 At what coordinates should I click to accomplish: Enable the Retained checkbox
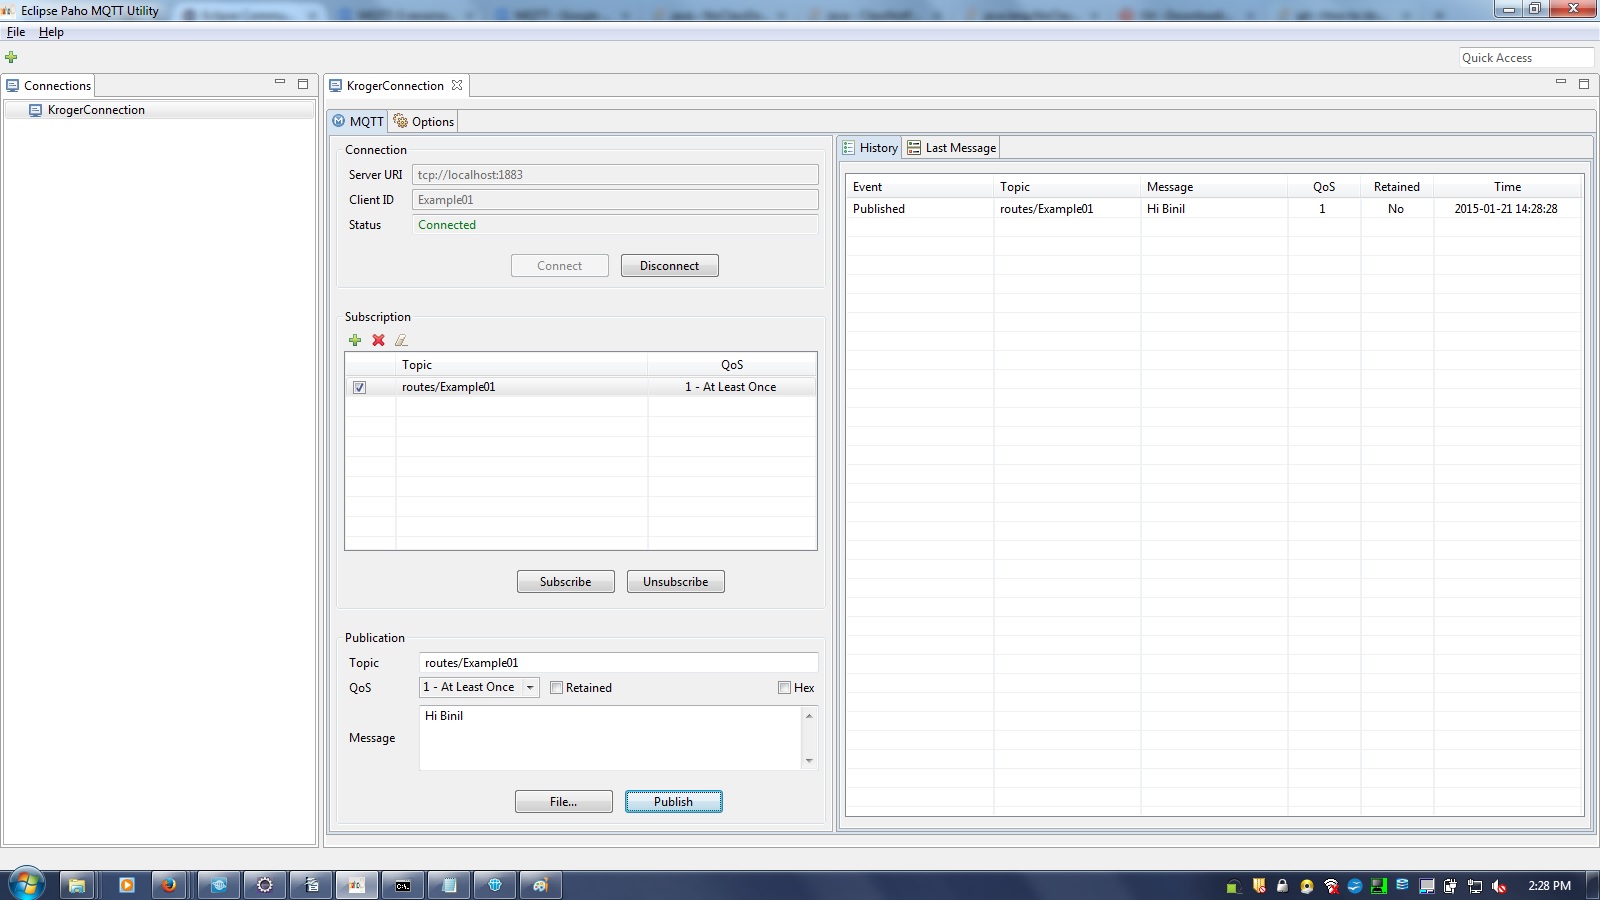point(556,688)
